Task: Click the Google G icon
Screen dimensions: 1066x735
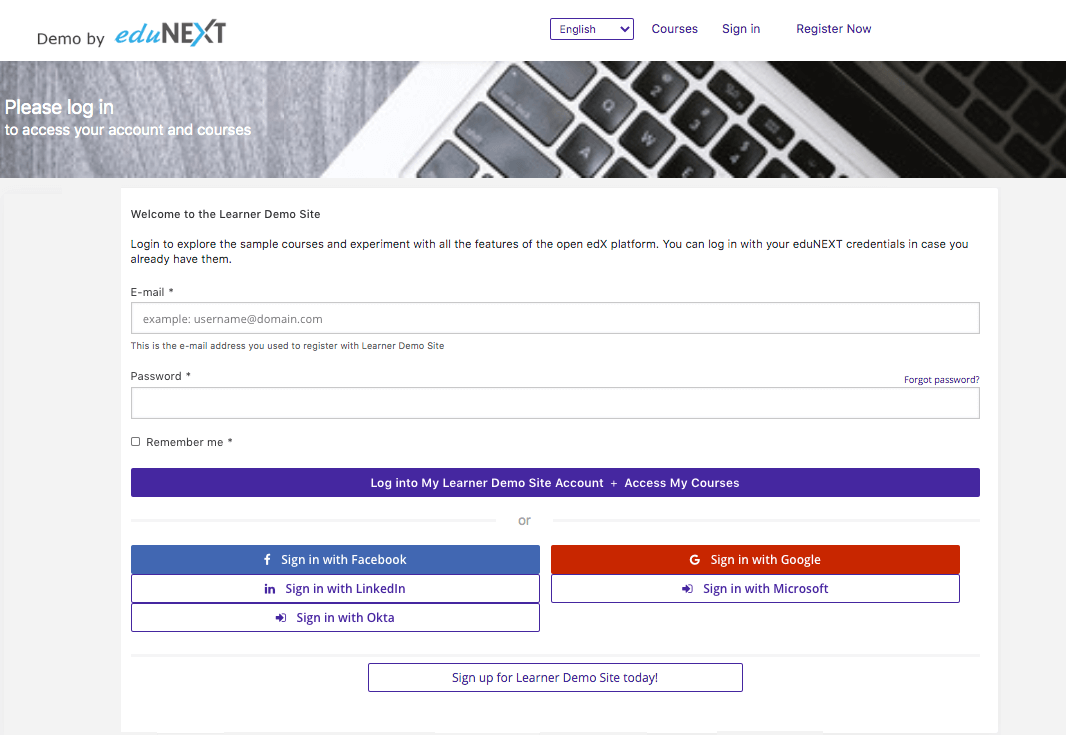Action: (695, 560)
